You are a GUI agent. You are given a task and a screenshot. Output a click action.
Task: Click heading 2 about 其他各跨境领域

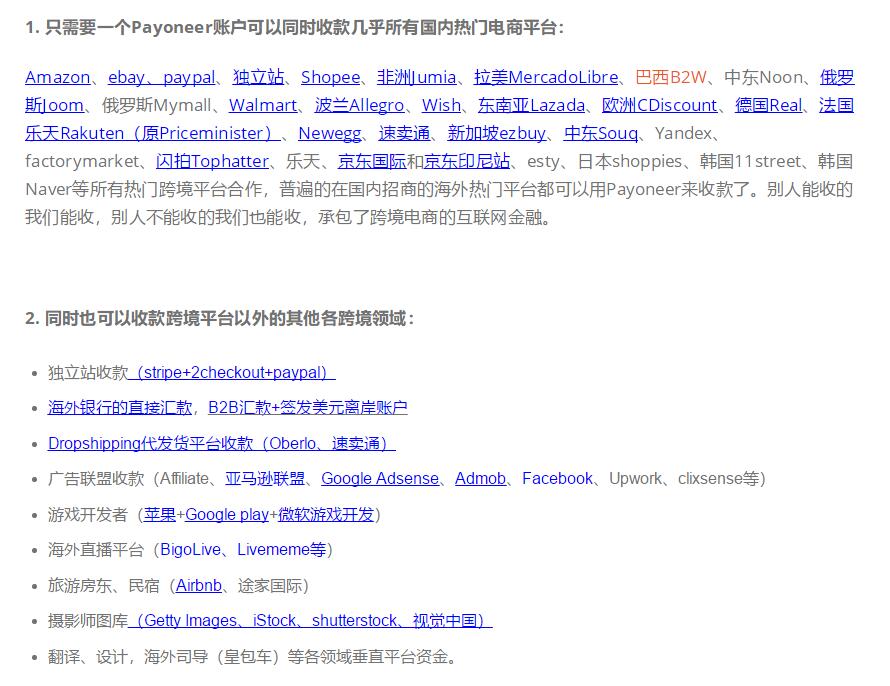tap(219, 318)
